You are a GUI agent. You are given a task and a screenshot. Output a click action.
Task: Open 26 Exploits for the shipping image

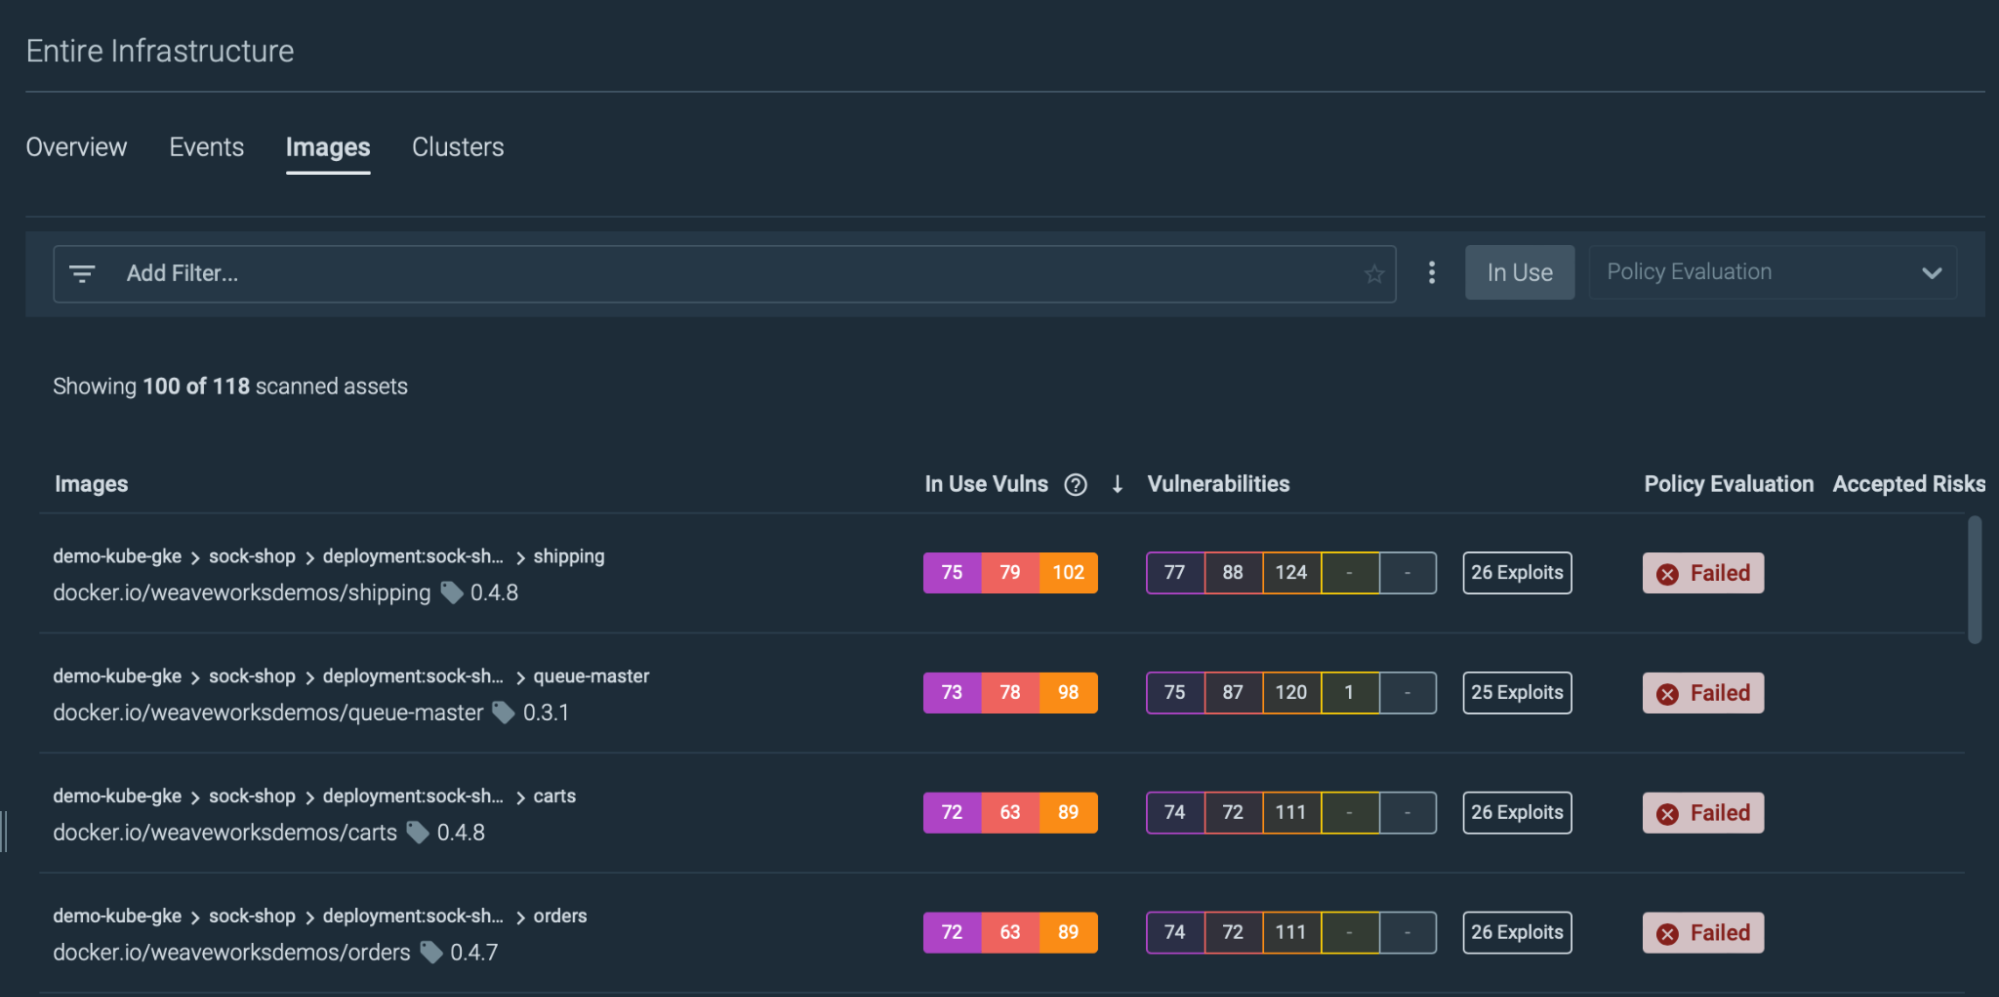[1516, 572]
